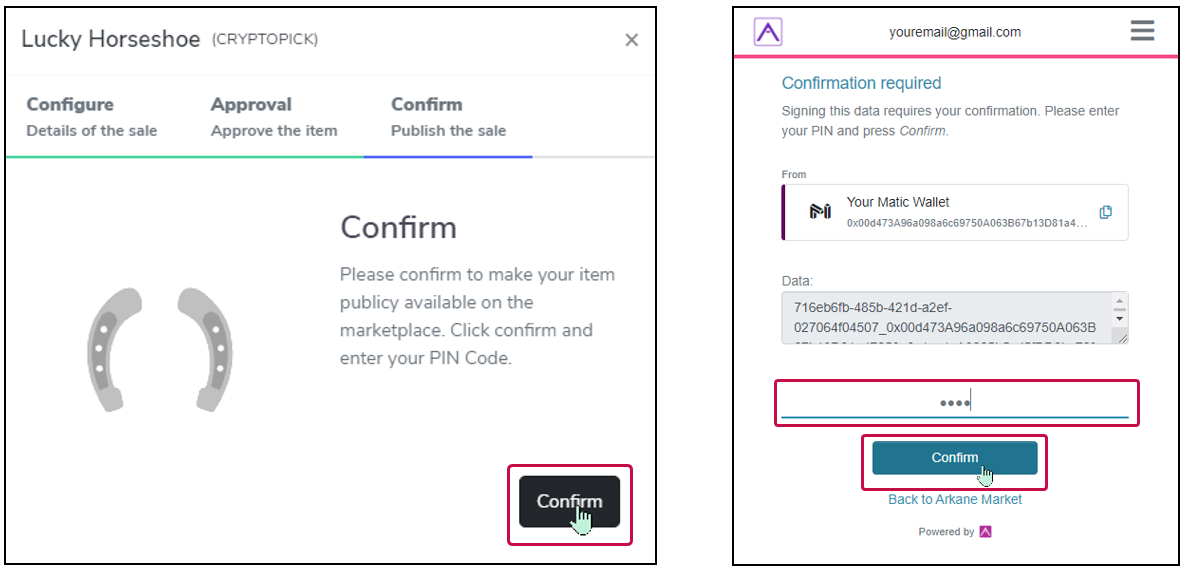
Task: Click the Data box resize grip
Action: pos(1122,339)
